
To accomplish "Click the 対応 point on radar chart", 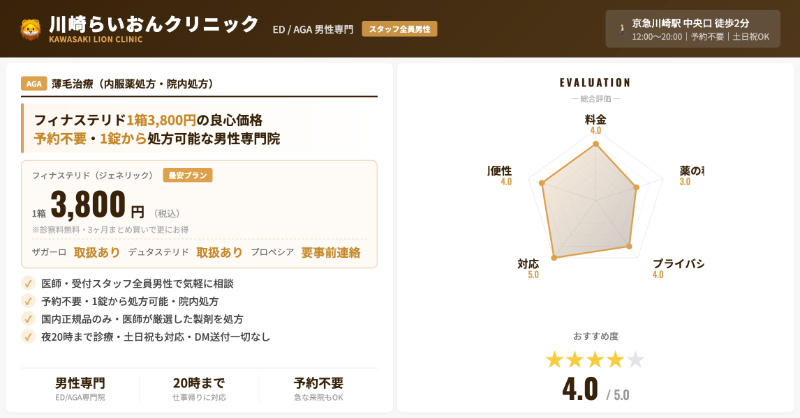I will click(553, 257).
